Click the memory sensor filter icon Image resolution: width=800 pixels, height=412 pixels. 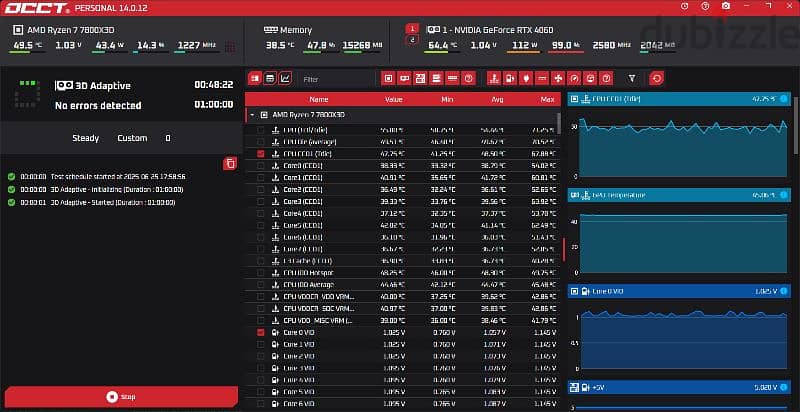(452, 79)
